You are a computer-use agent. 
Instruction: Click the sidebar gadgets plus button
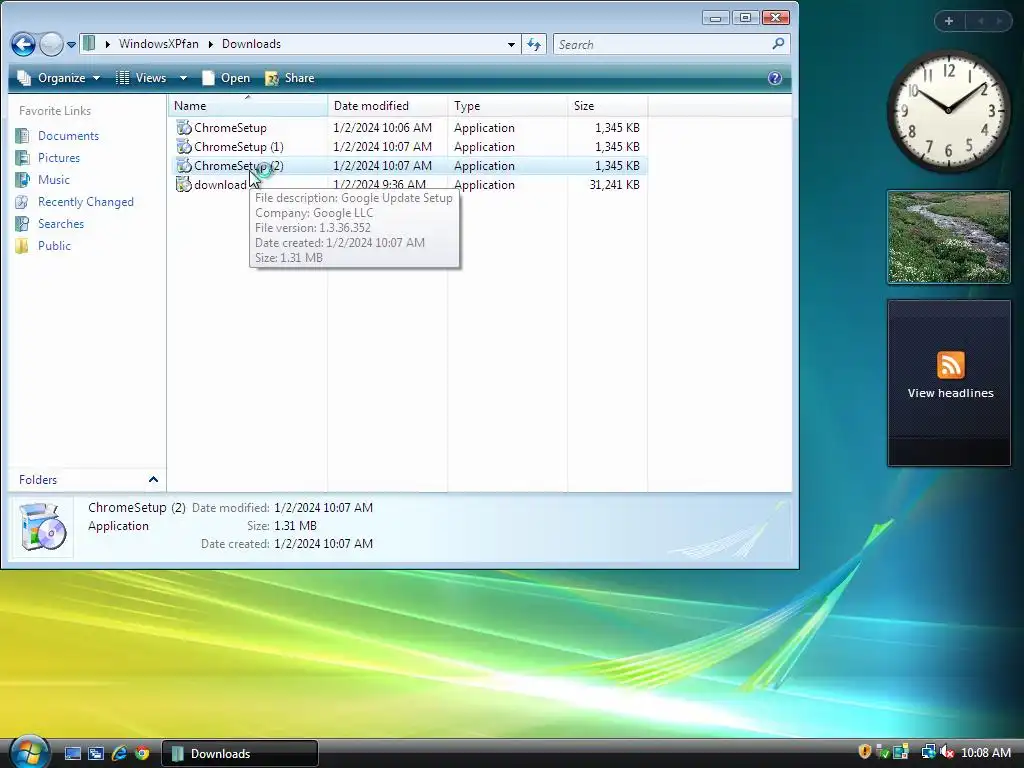tap(949, 21)
